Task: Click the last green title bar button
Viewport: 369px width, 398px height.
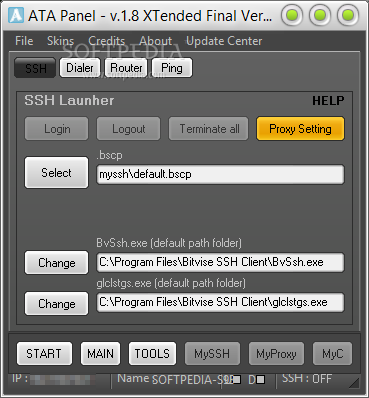Action: pyautogui.click(x=348, y=15)
